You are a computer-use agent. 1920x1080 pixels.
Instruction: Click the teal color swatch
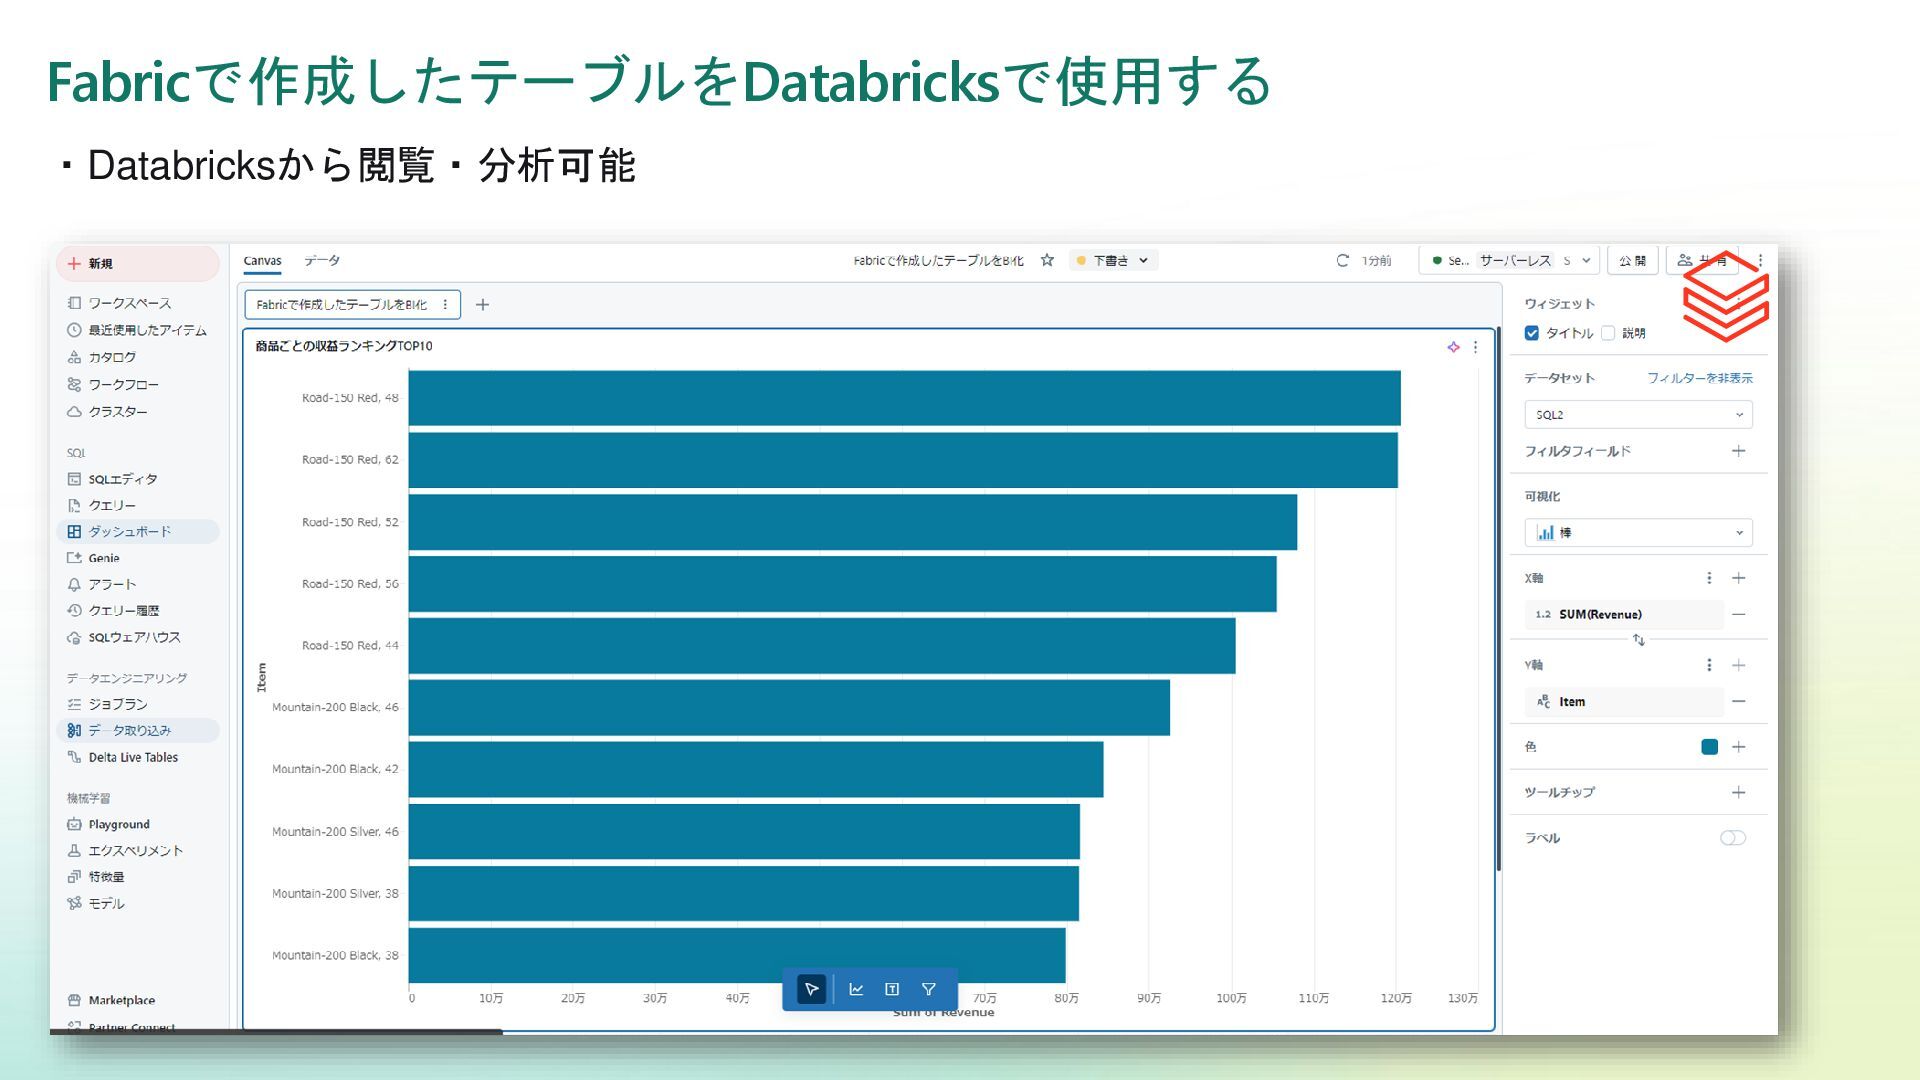pyautogui.click(x=1709, y=747)
